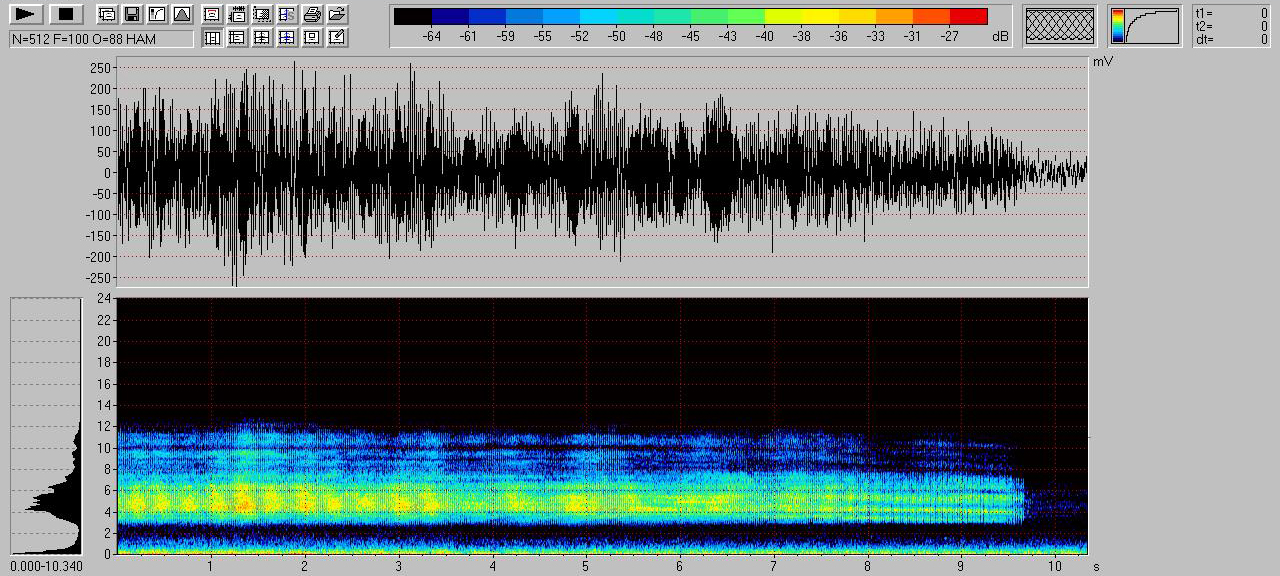Stop playback with the black square button

[x=66, y=14]
